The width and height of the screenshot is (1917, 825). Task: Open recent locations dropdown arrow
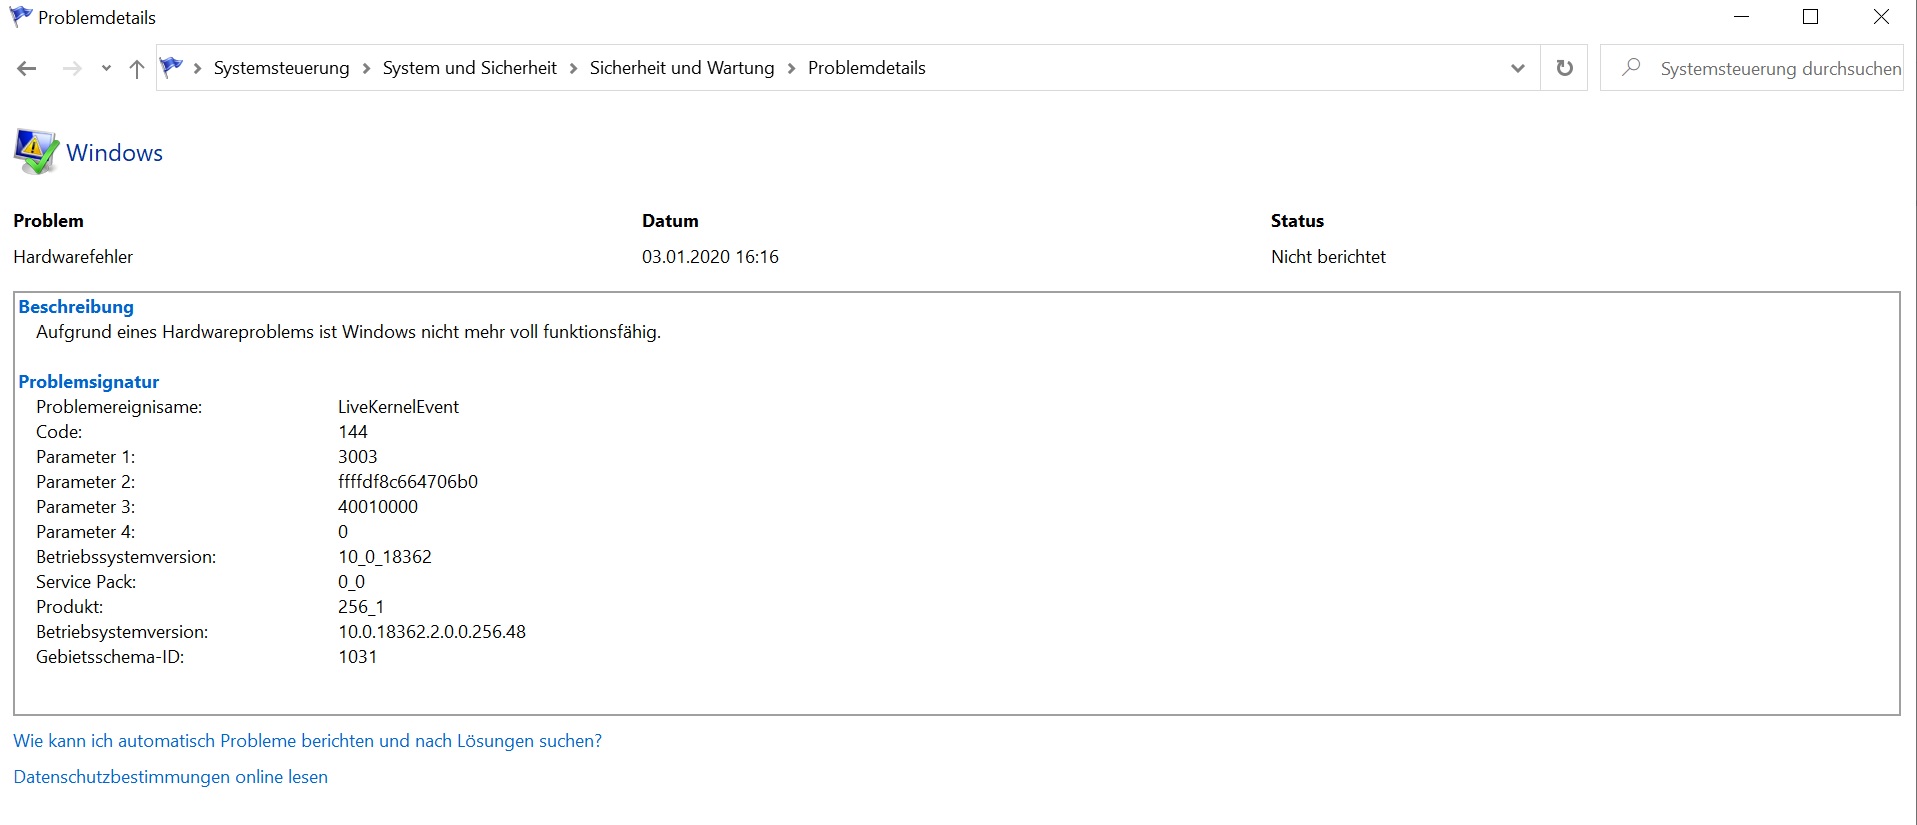coord(106,69)
